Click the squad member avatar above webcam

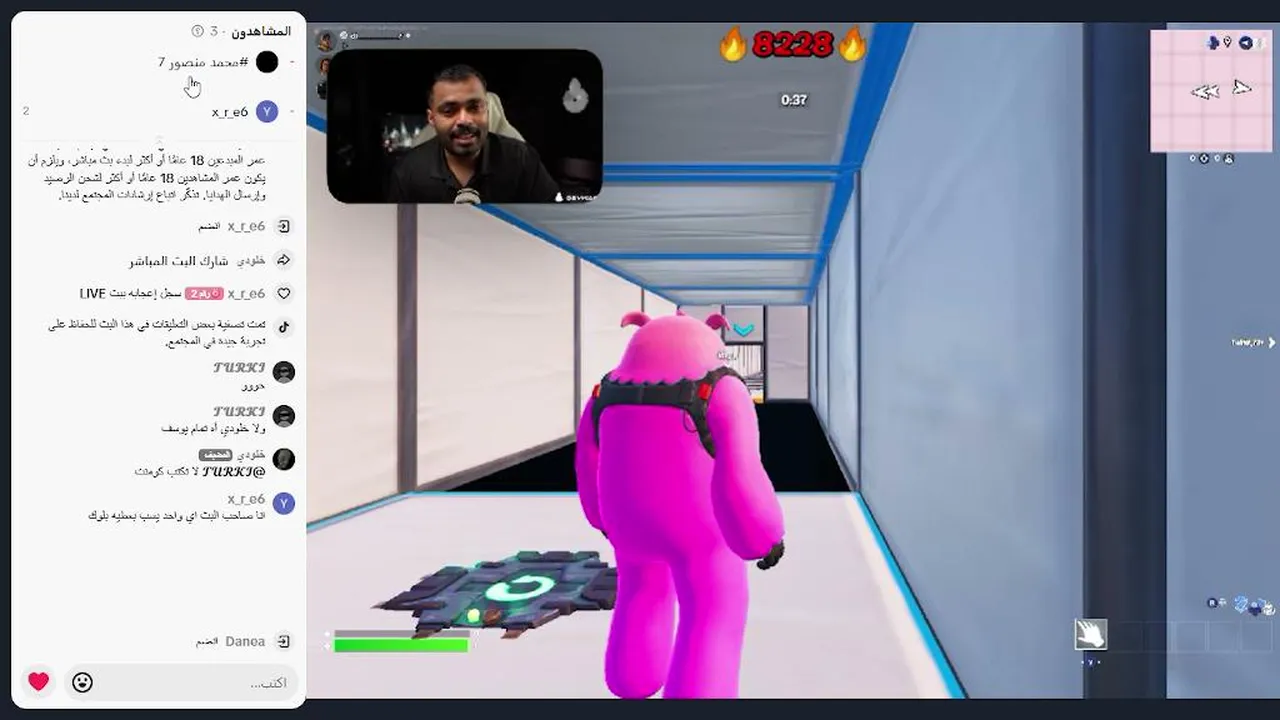click(325, 41)
